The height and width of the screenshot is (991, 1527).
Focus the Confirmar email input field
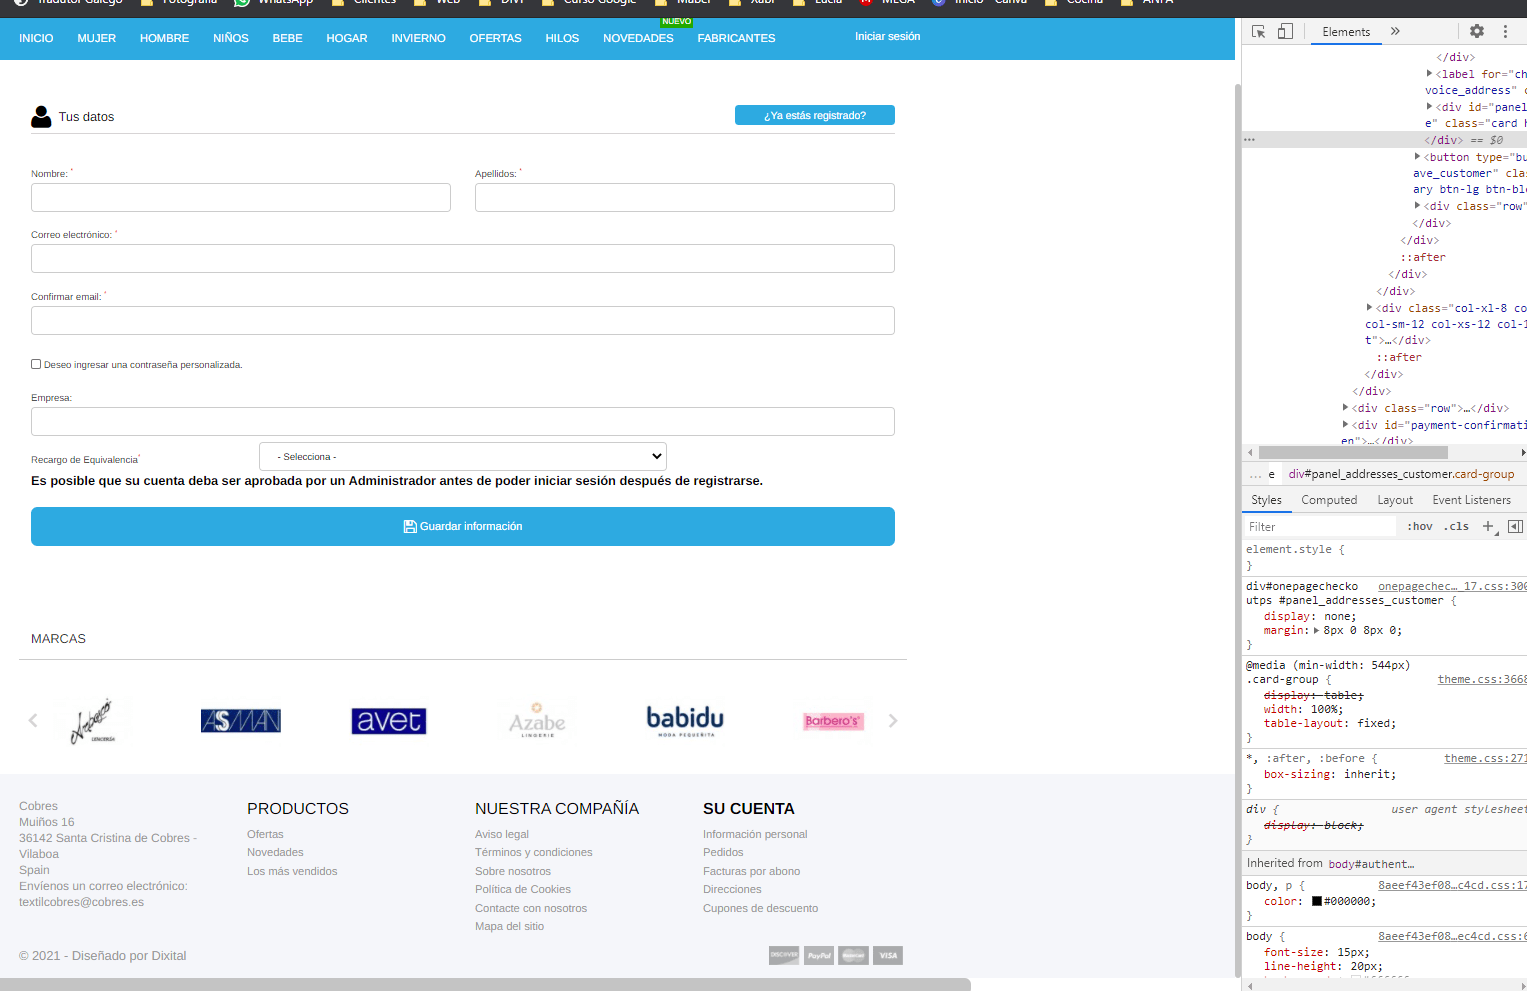coord(463,320)
